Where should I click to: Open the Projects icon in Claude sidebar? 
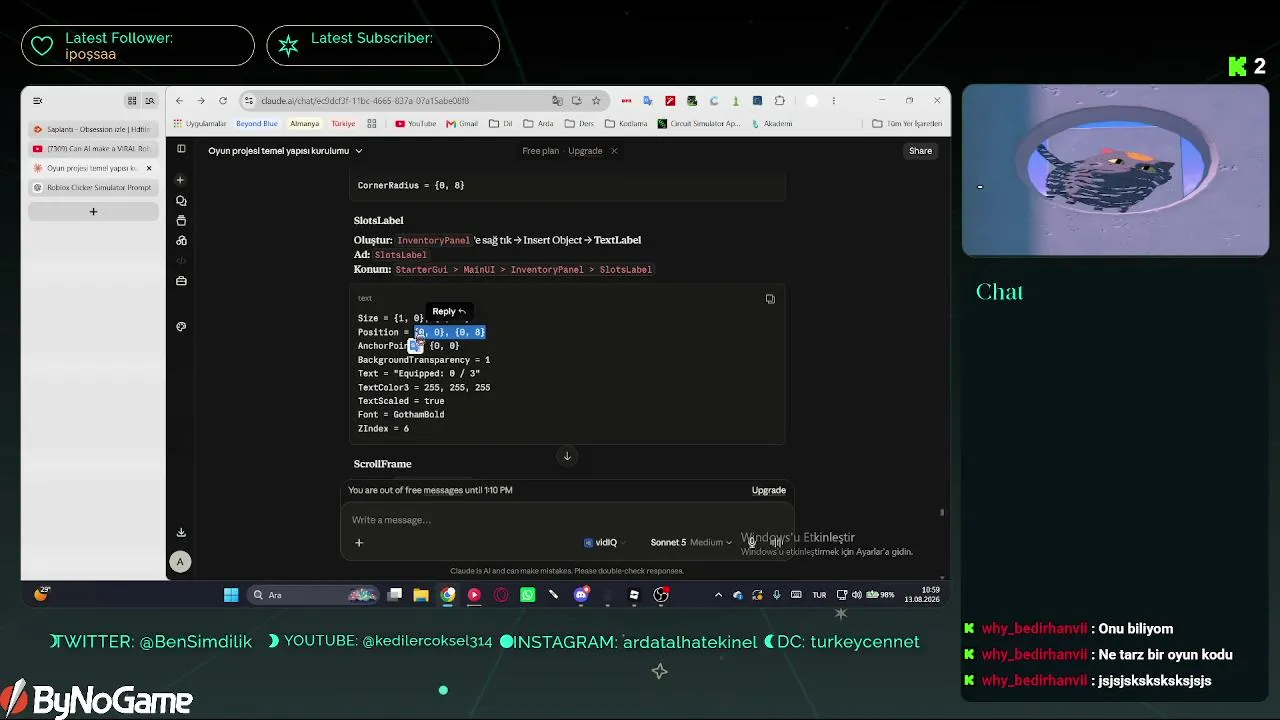click(181, 221)
